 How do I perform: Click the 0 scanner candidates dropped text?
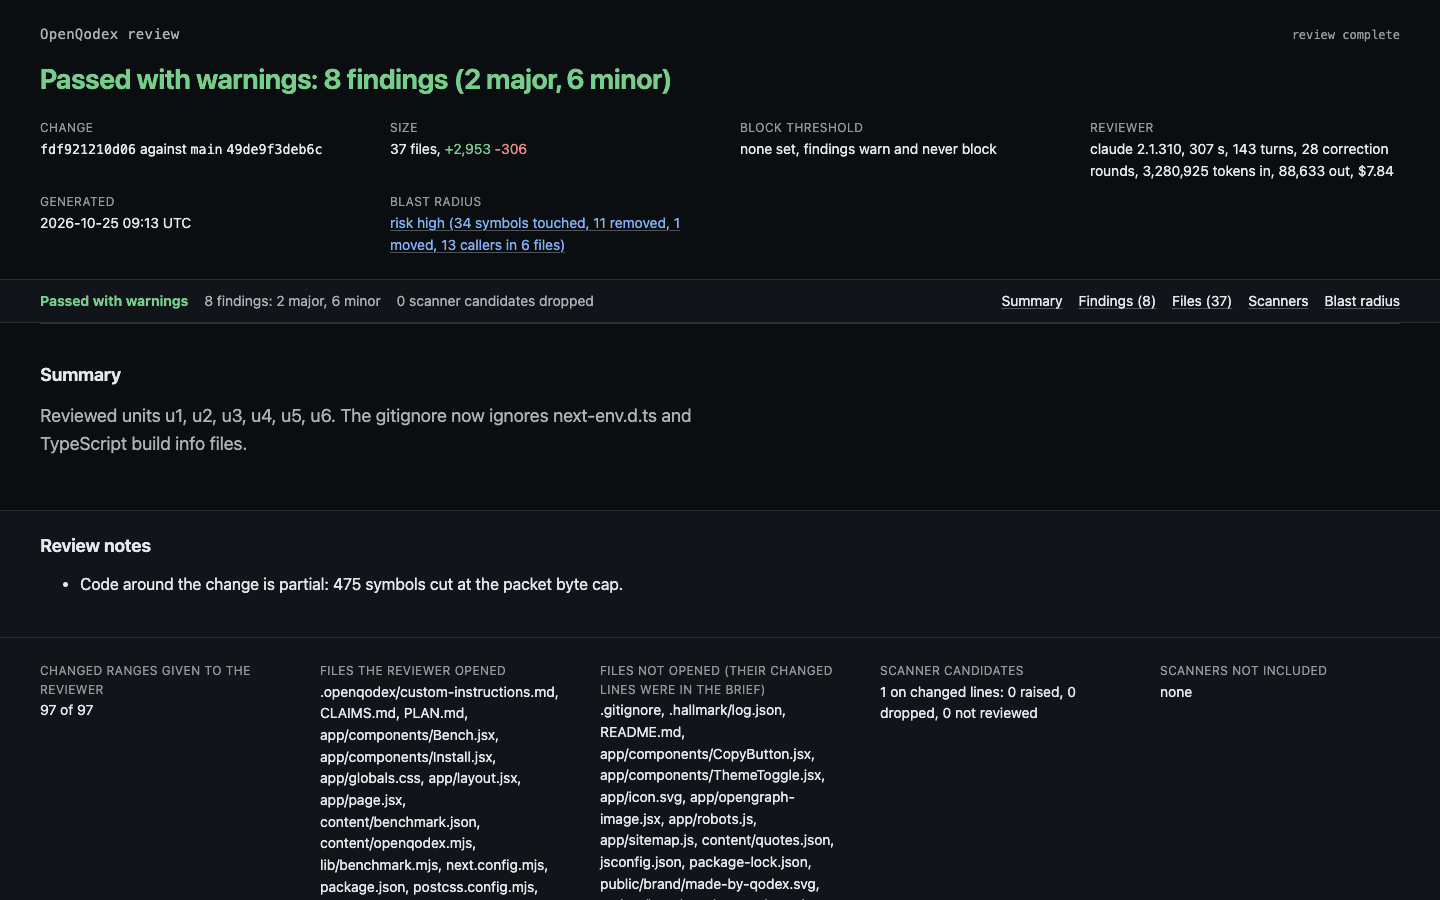495,301
